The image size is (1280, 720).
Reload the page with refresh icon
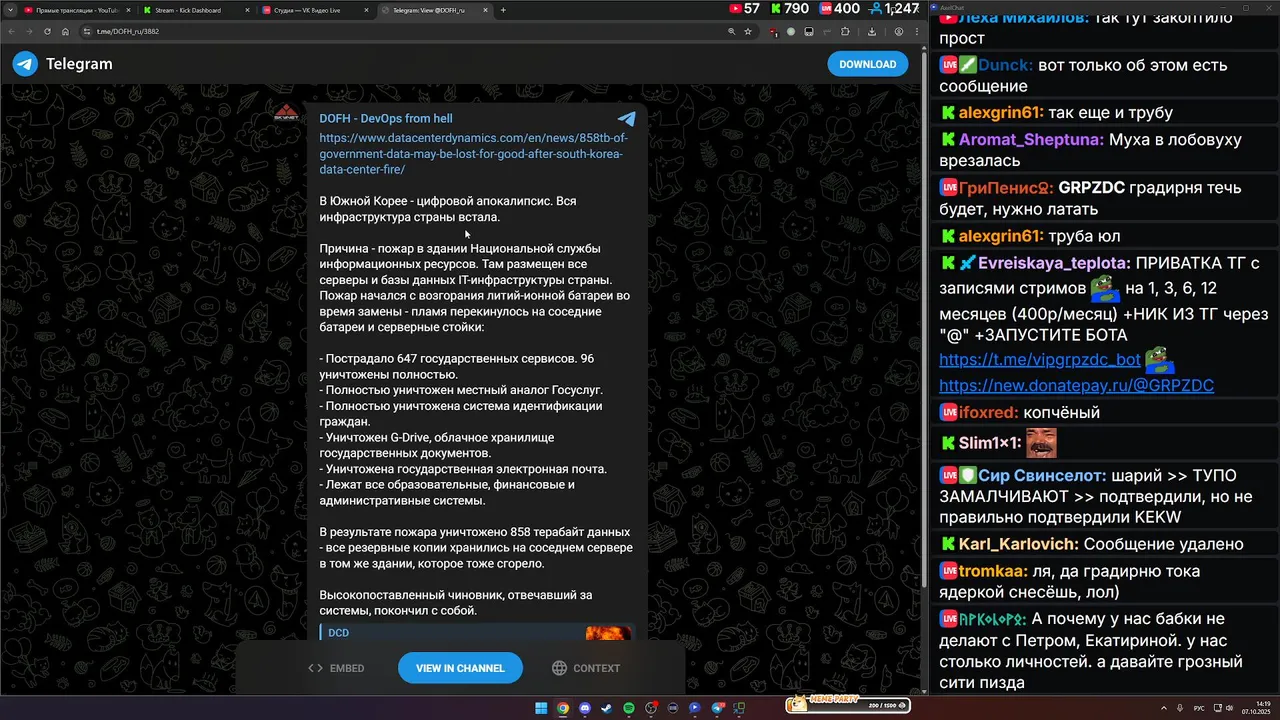coord(46,31)
